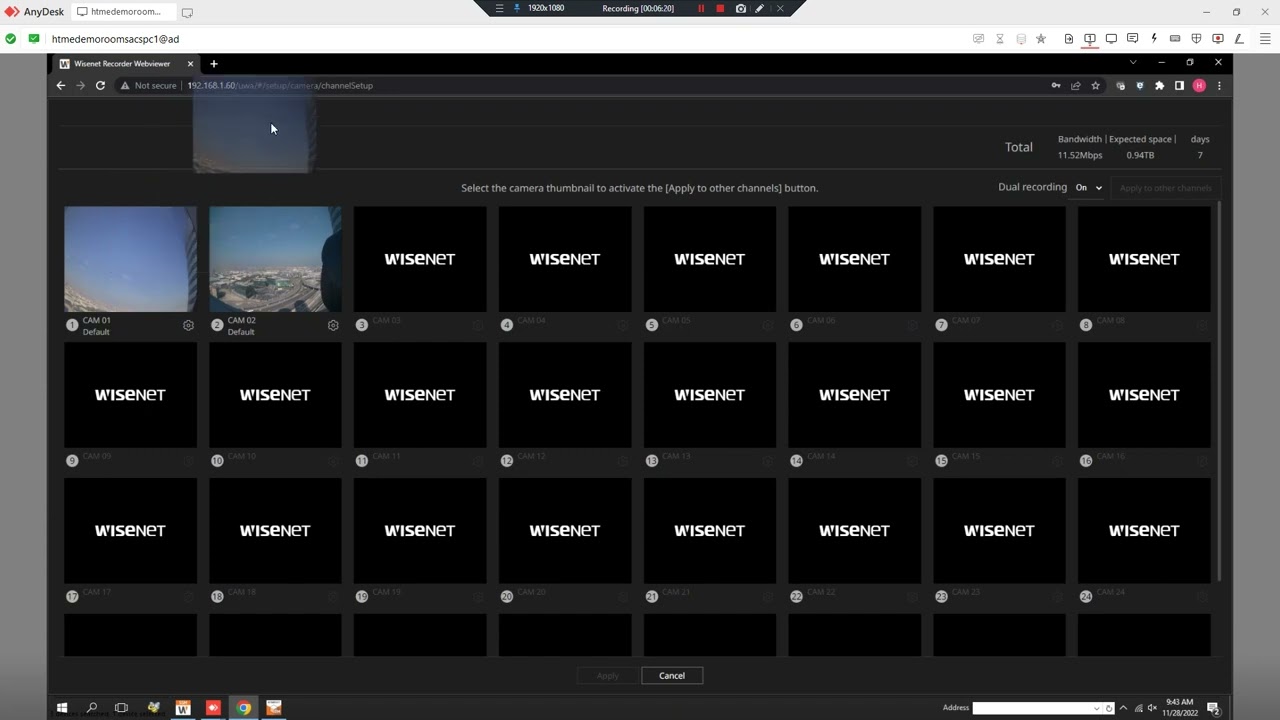Open recording bar hamburger menu
This screenshot has height=720, width=1280.
pos(499,8)
